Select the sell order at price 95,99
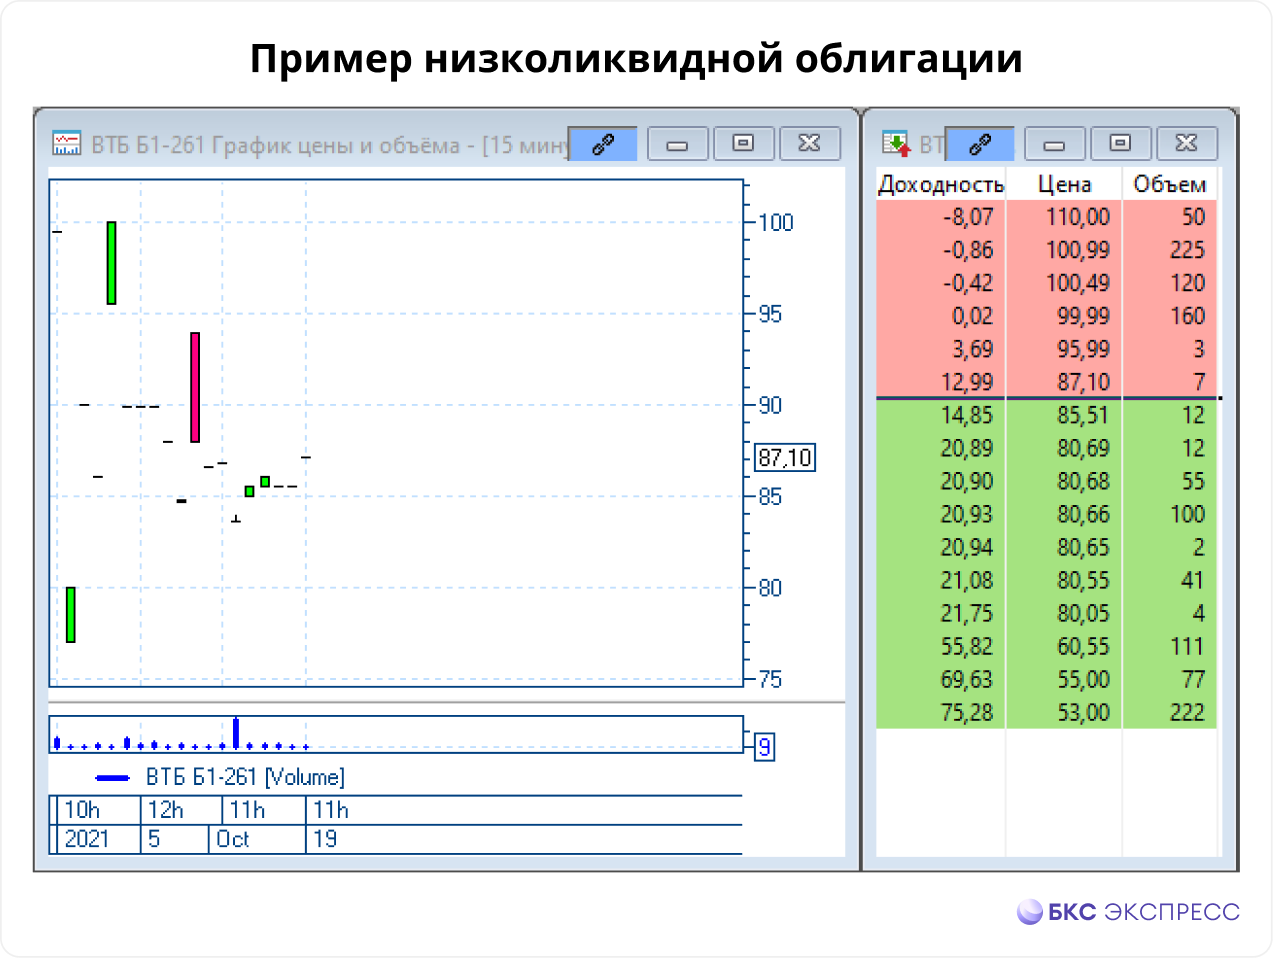The width and height of the screenshot is (1273, 958). [1046, 349]
